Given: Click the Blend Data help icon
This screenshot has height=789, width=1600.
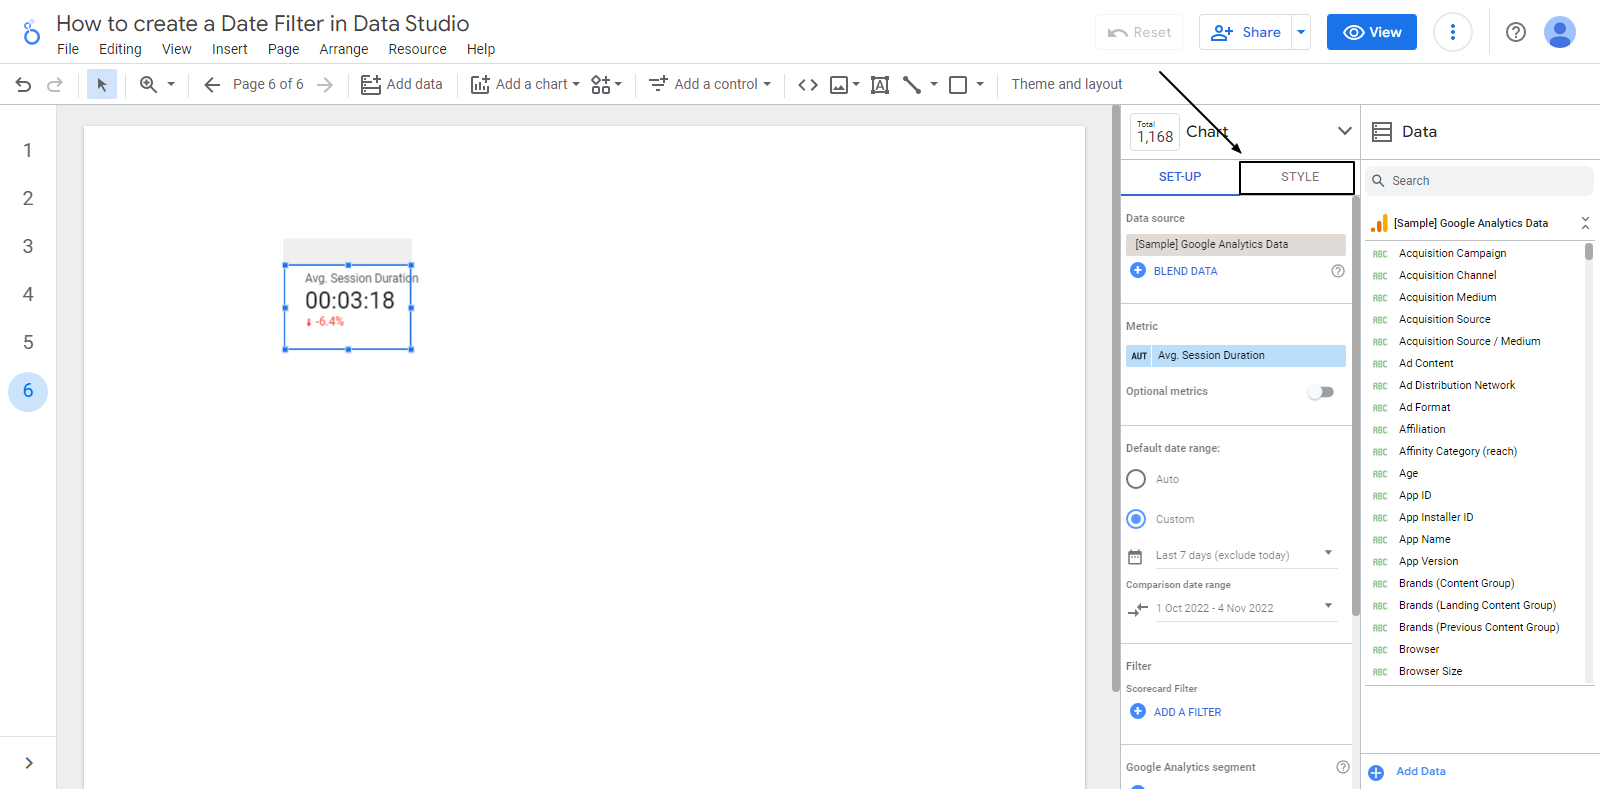Looking at the screenshot, I should [1338, 271].
